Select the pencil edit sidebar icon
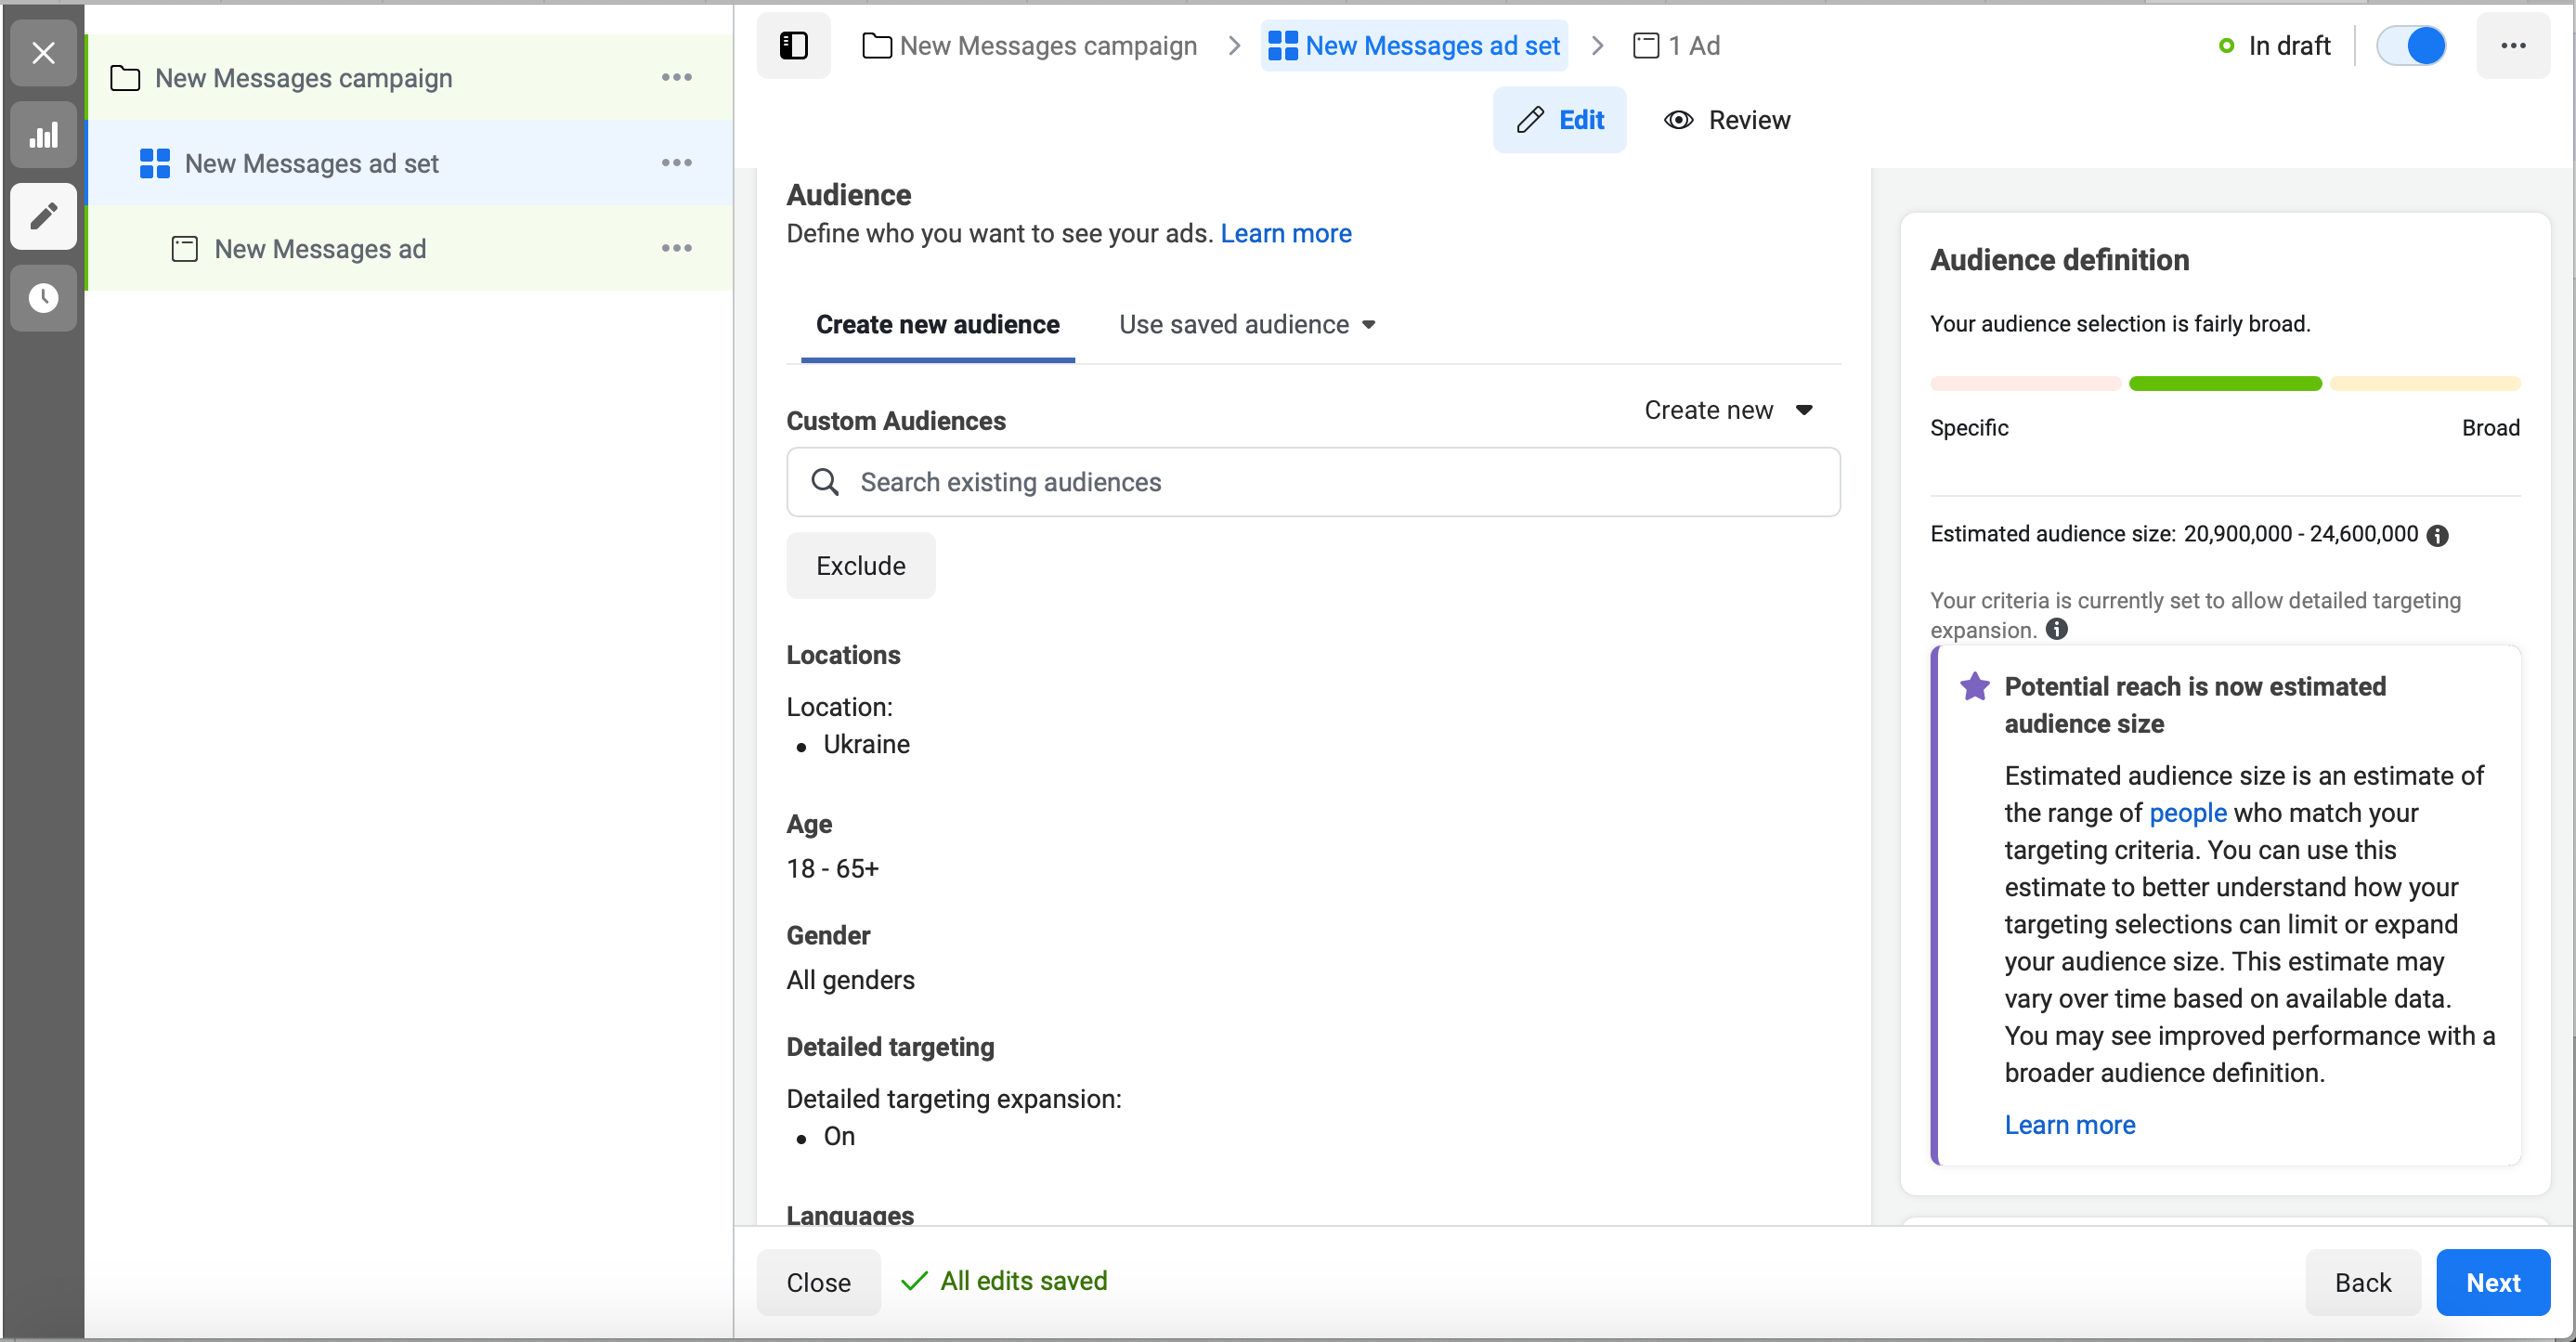This screenshot has height=1342, width=2576. pyautogui.click(x=43, y=216)
